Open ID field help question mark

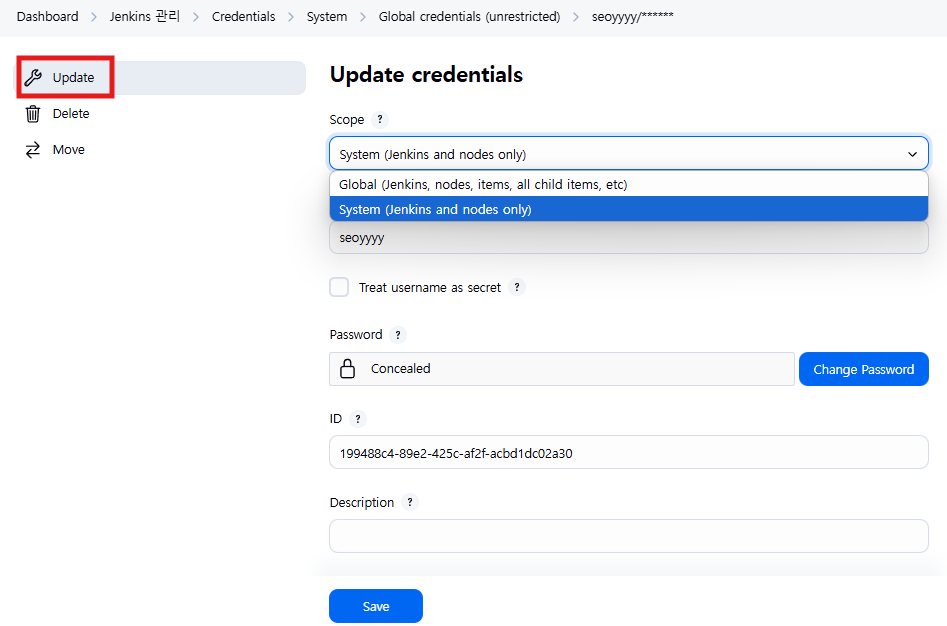pyautogui.click(x=358, y=418)
